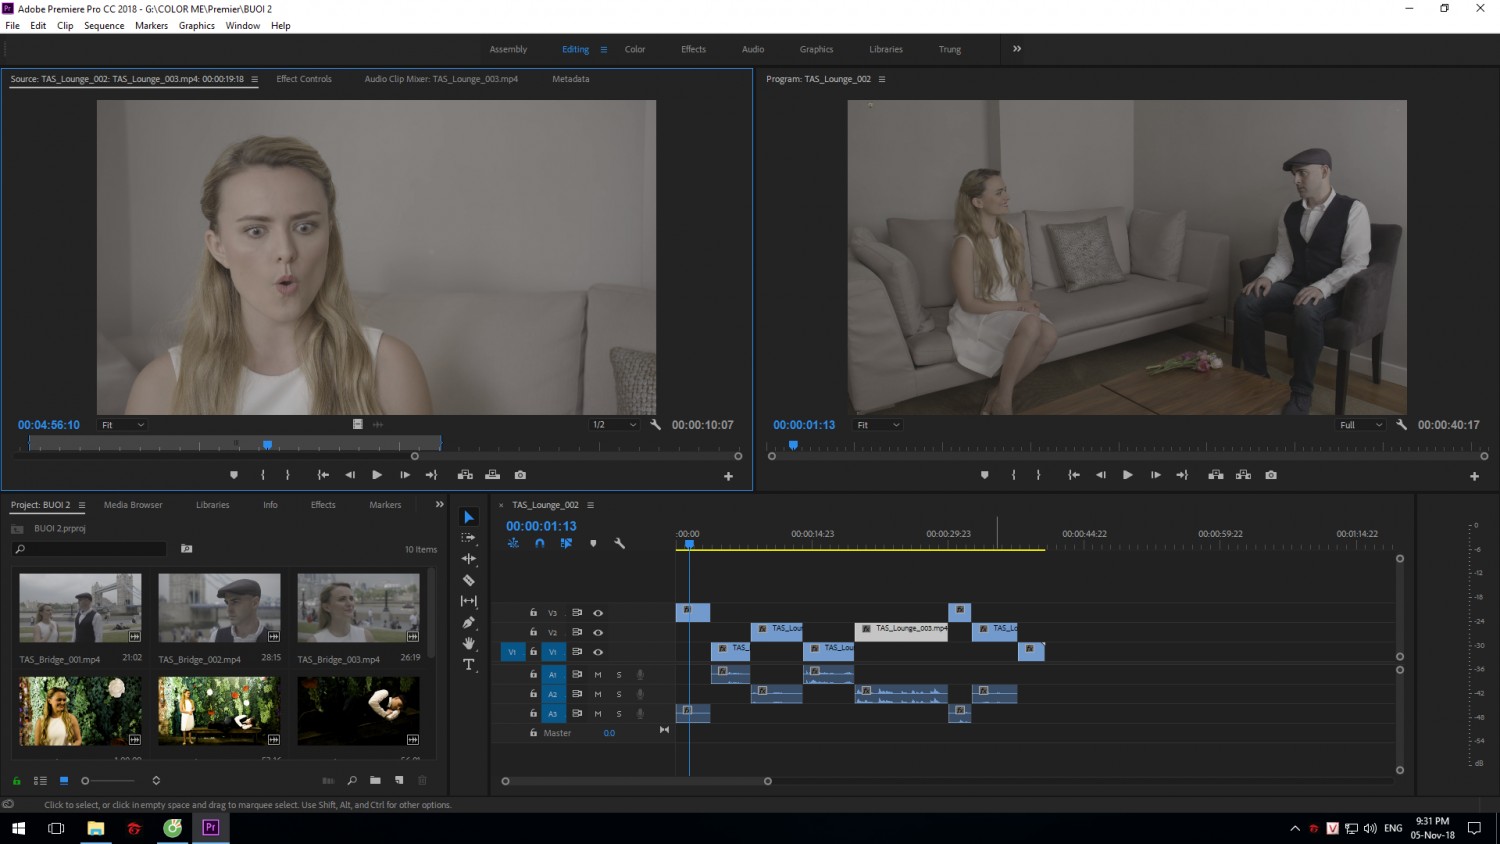Select the Selection tool arrow
Viewport: 1500px width, 844px height.
469,517
